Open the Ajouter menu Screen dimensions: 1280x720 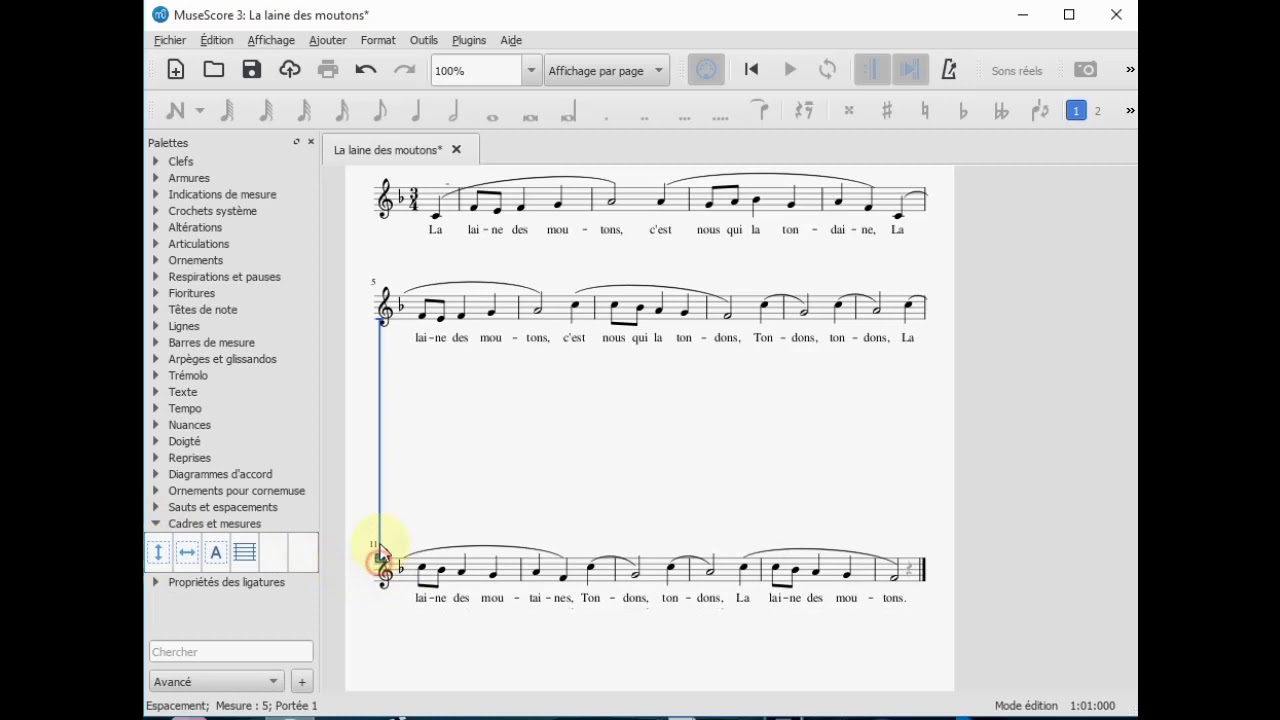point(327,40)
